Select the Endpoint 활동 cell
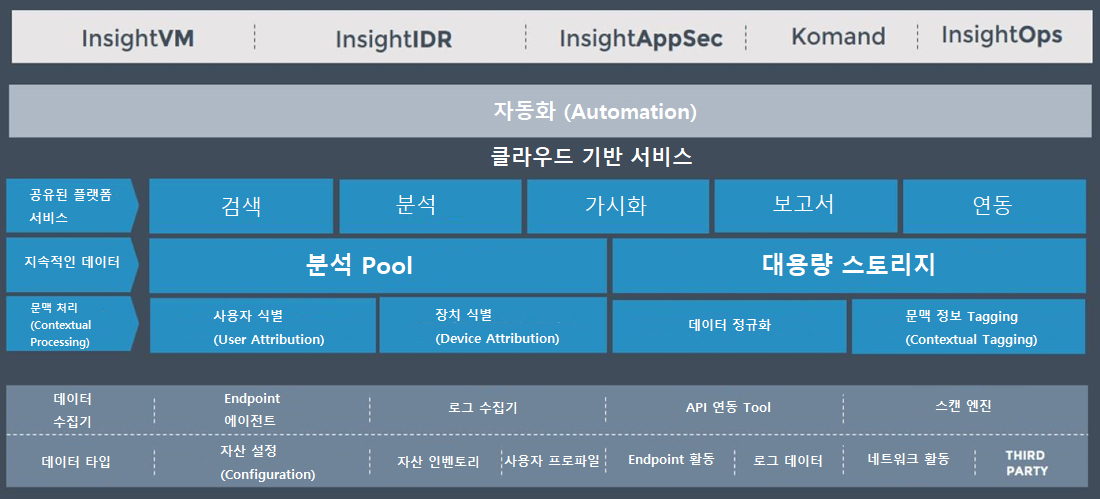The image size is (1100, 499). [x=671, y=460]
